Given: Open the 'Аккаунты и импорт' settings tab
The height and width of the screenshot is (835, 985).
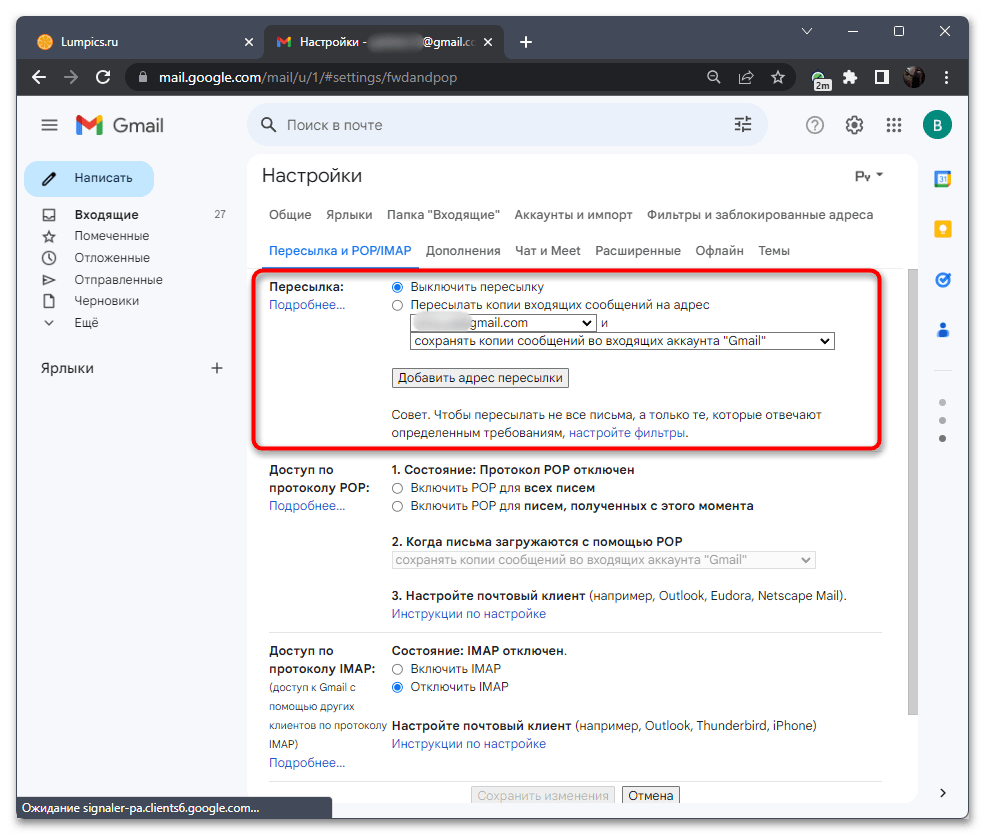Looking at the screenshot, I should point(573,215).
